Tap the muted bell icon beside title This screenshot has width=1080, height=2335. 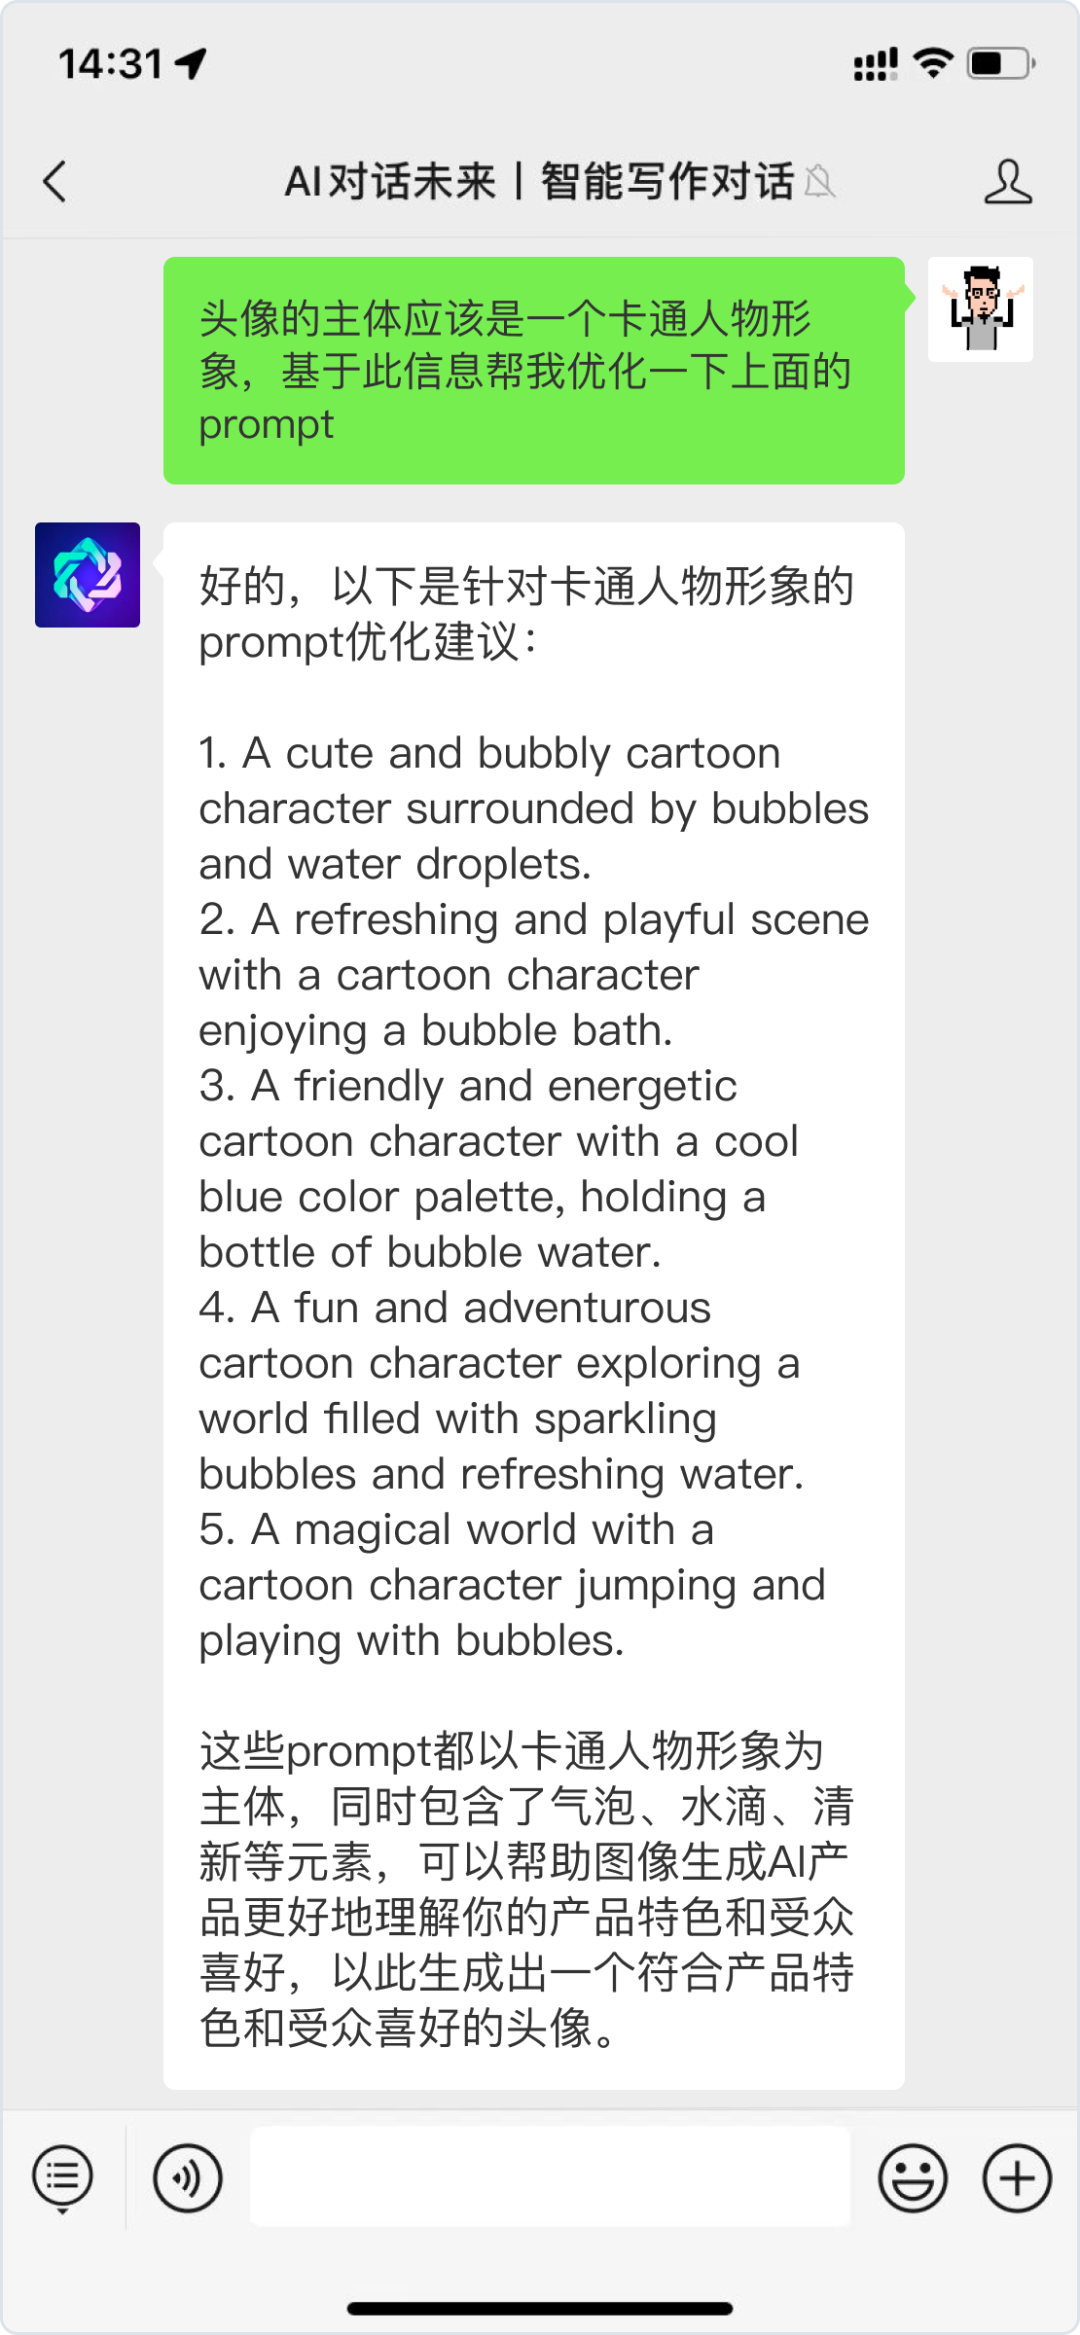(820, 182)
